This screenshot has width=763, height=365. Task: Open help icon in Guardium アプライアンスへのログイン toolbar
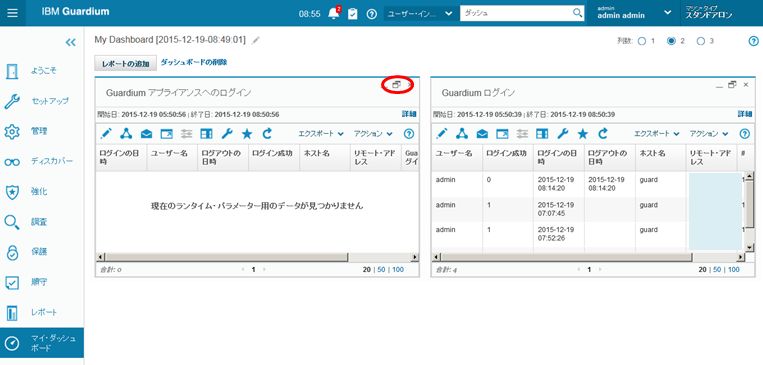pyautogui.click(x=409, y=134)
